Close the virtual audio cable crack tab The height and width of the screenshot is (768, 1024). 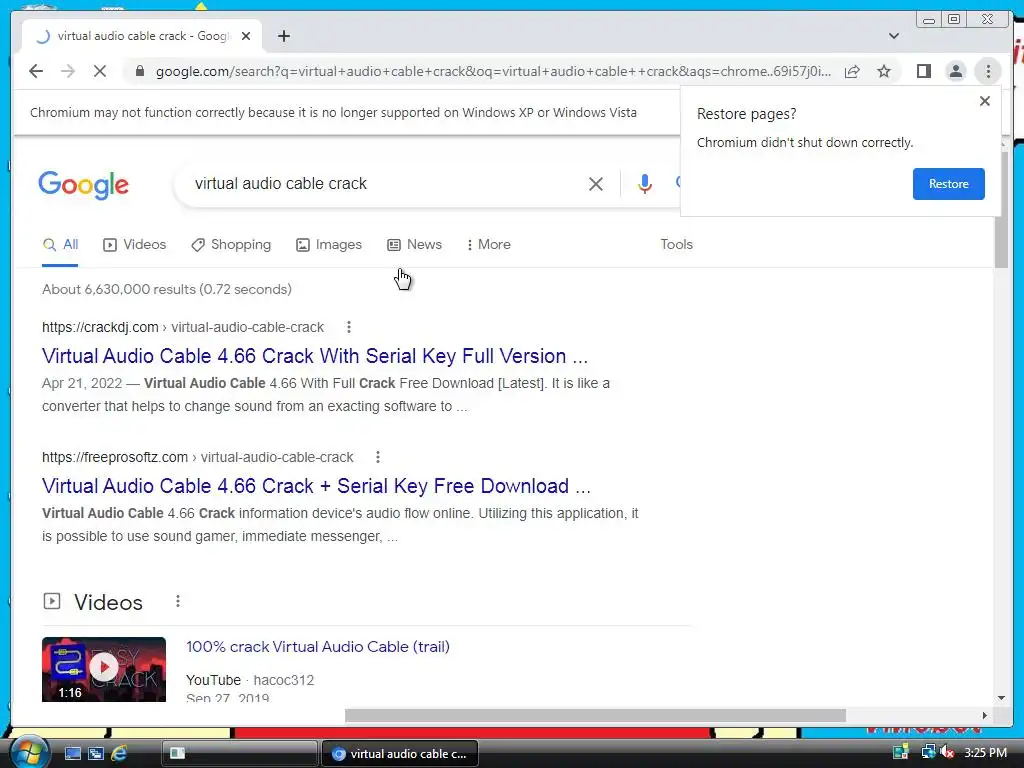[246, 36]
